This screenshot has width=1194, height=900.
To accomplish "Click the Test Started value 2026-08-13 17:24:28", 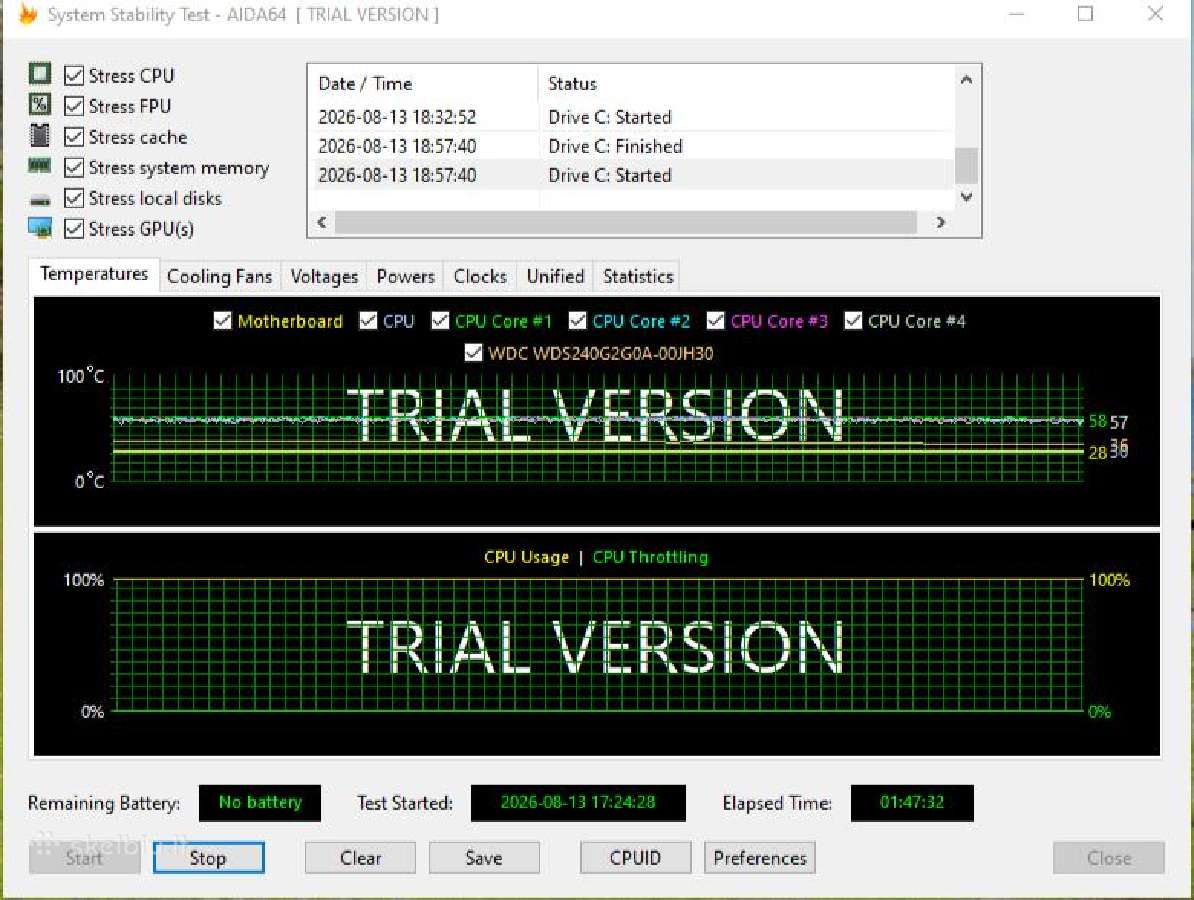I will pyautogui.click(x=578, y=803).
